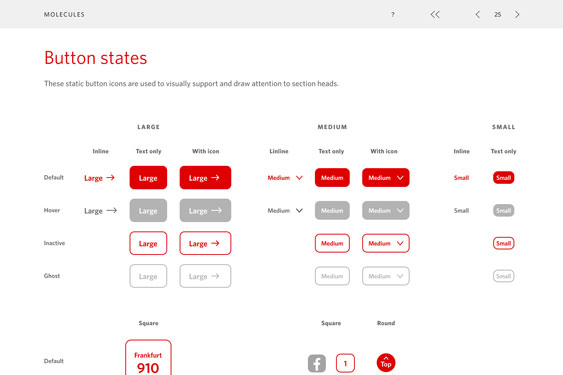Screen dimensions: 563x375
Task: Click the Button states page title
Action: 96,58
